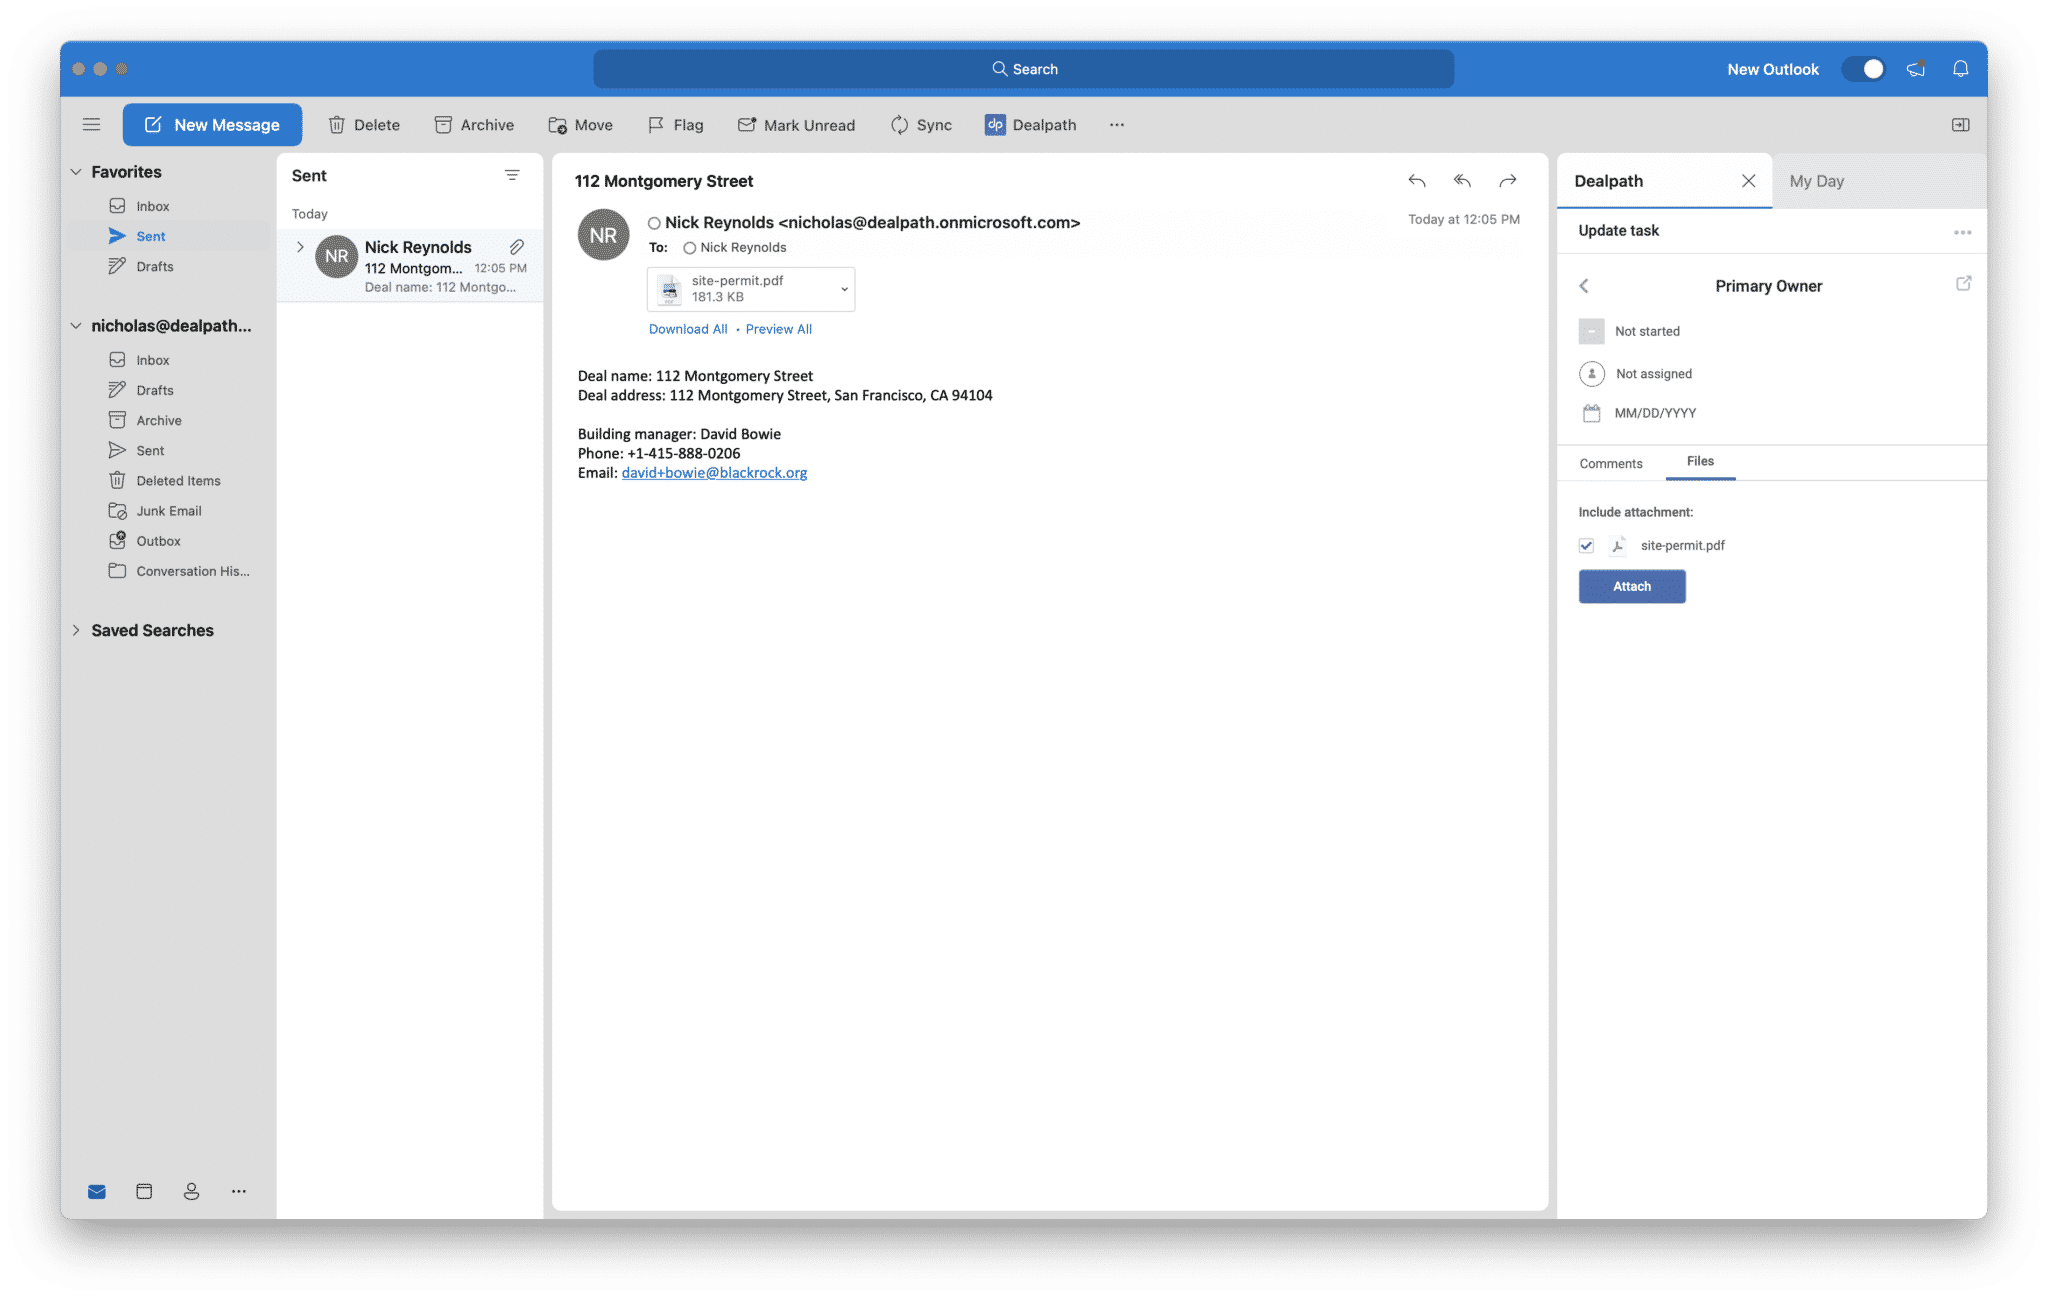Open the filter options in Sent list
Screen dimensions: 2048x1299
[x=512, y=175]
